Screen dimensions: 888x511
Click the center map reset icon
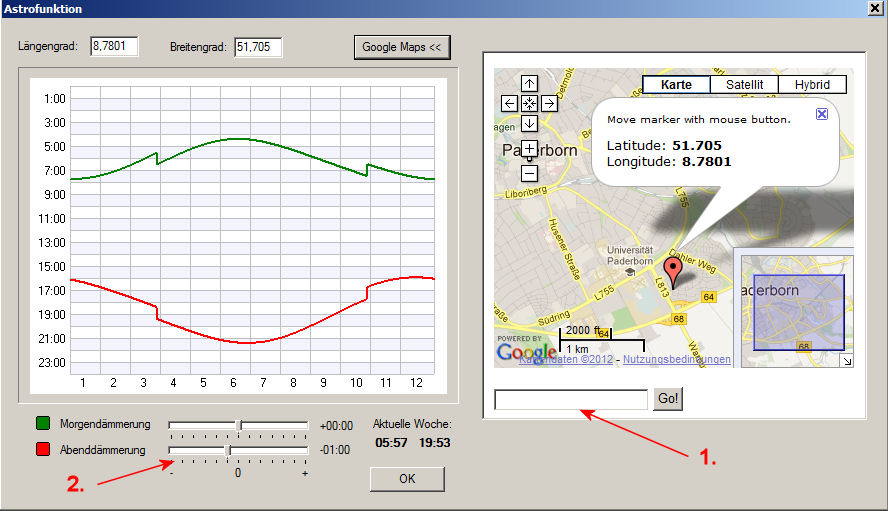[530, 103]
